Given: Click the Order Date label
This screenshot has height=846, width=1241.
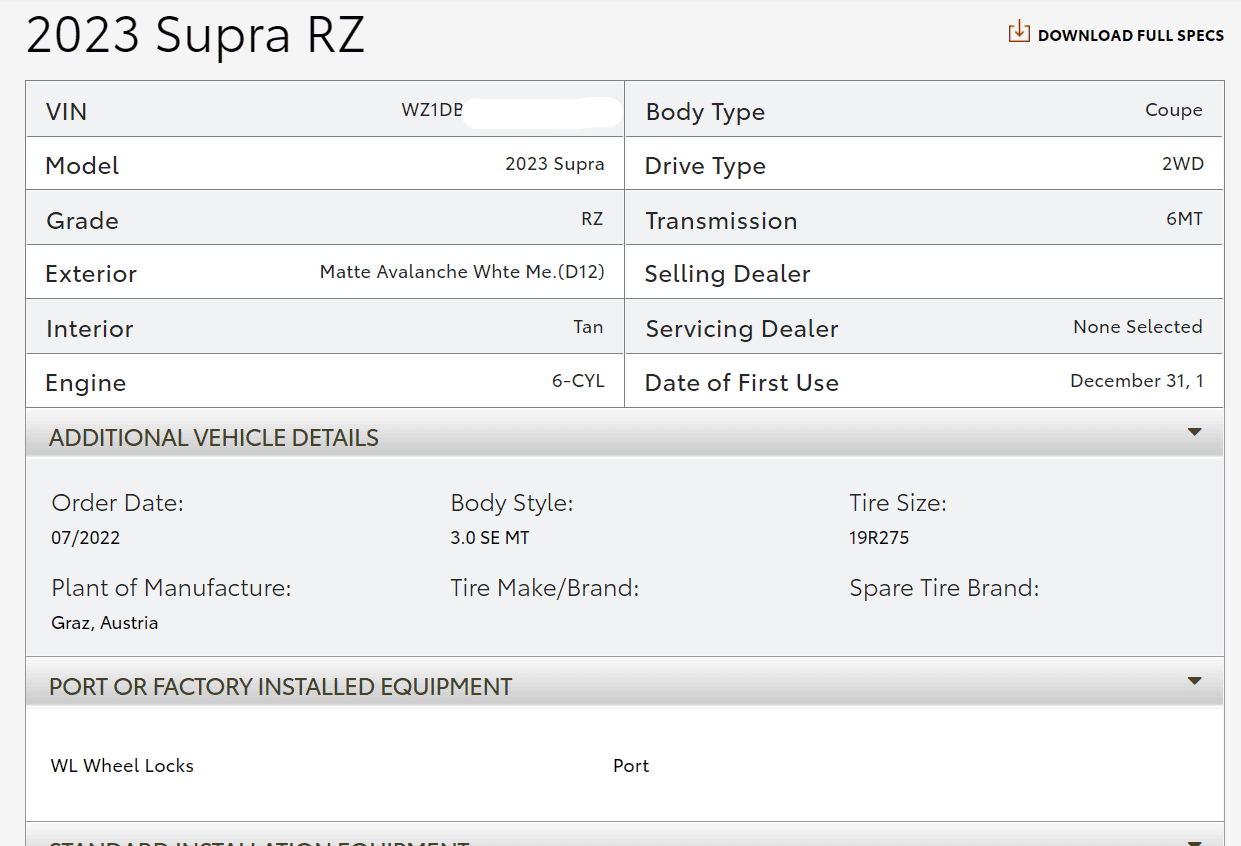Looking at the screenshot, I should pyautogui.click(x=118, y=503).
